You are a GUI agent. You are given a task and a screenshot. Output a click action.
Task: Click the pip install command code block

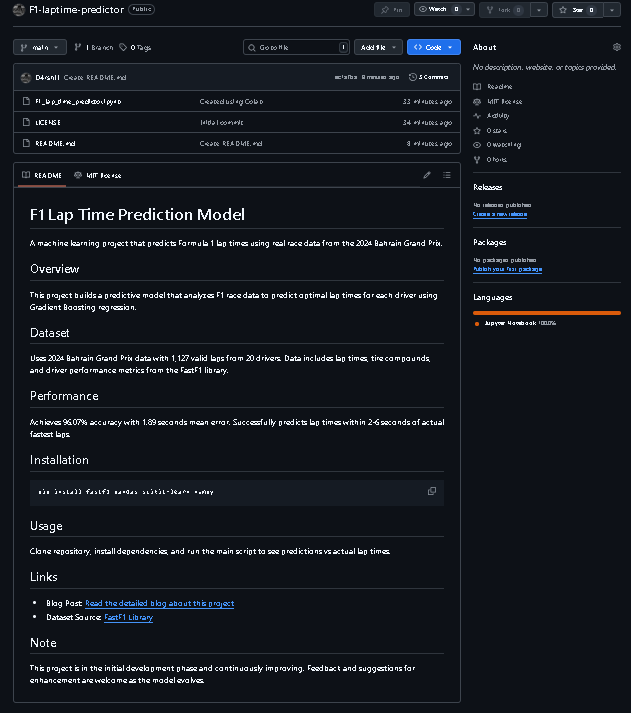[x=237, y=492]
